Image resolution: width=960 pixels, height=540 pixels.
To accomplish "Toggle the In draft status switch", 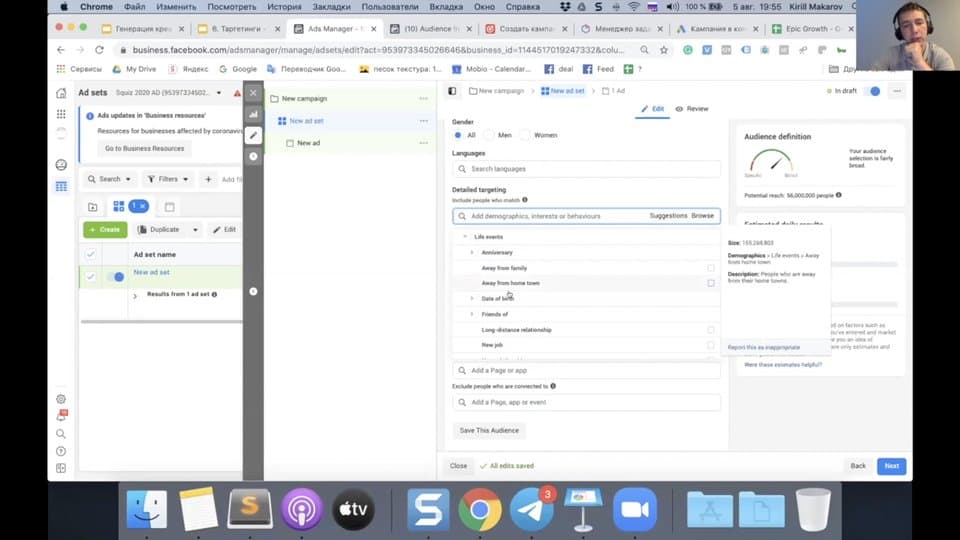I will coord(874,91).
